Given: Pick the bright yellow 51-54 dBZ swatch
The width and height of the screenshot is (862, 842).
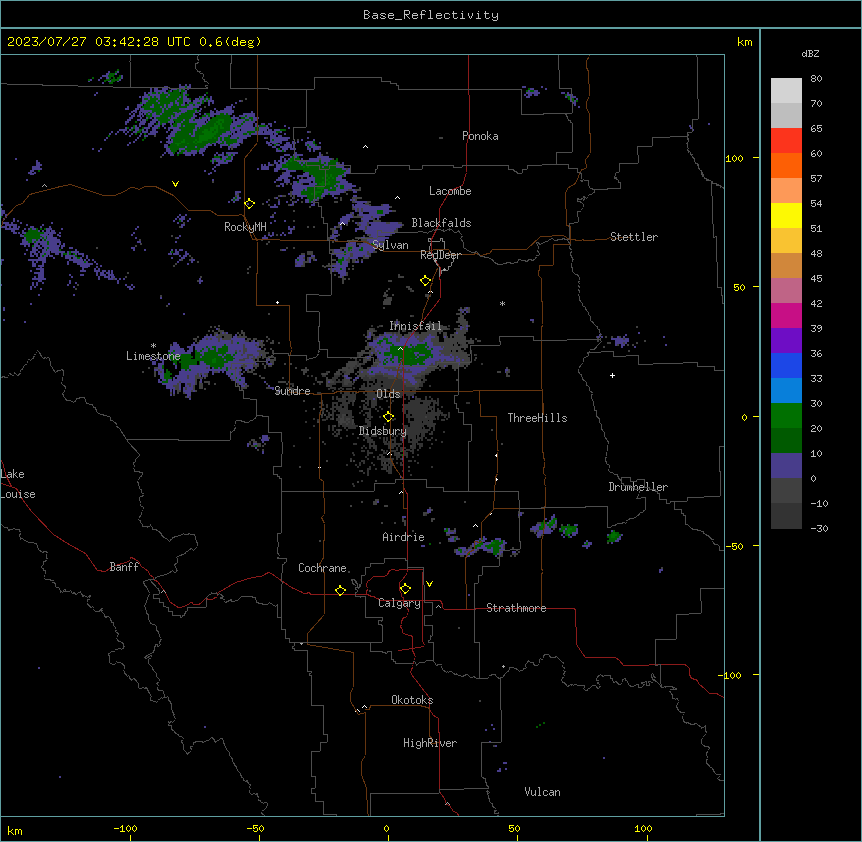Looking at the screenshot, I should tap(786, 215).
